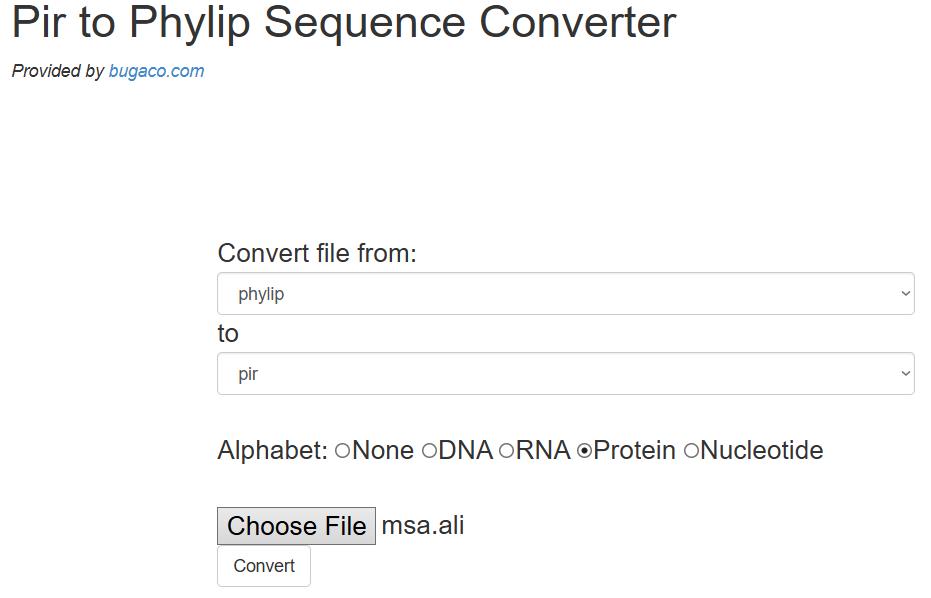Select the DNA alphabet radio button

[x=429, y=451]
